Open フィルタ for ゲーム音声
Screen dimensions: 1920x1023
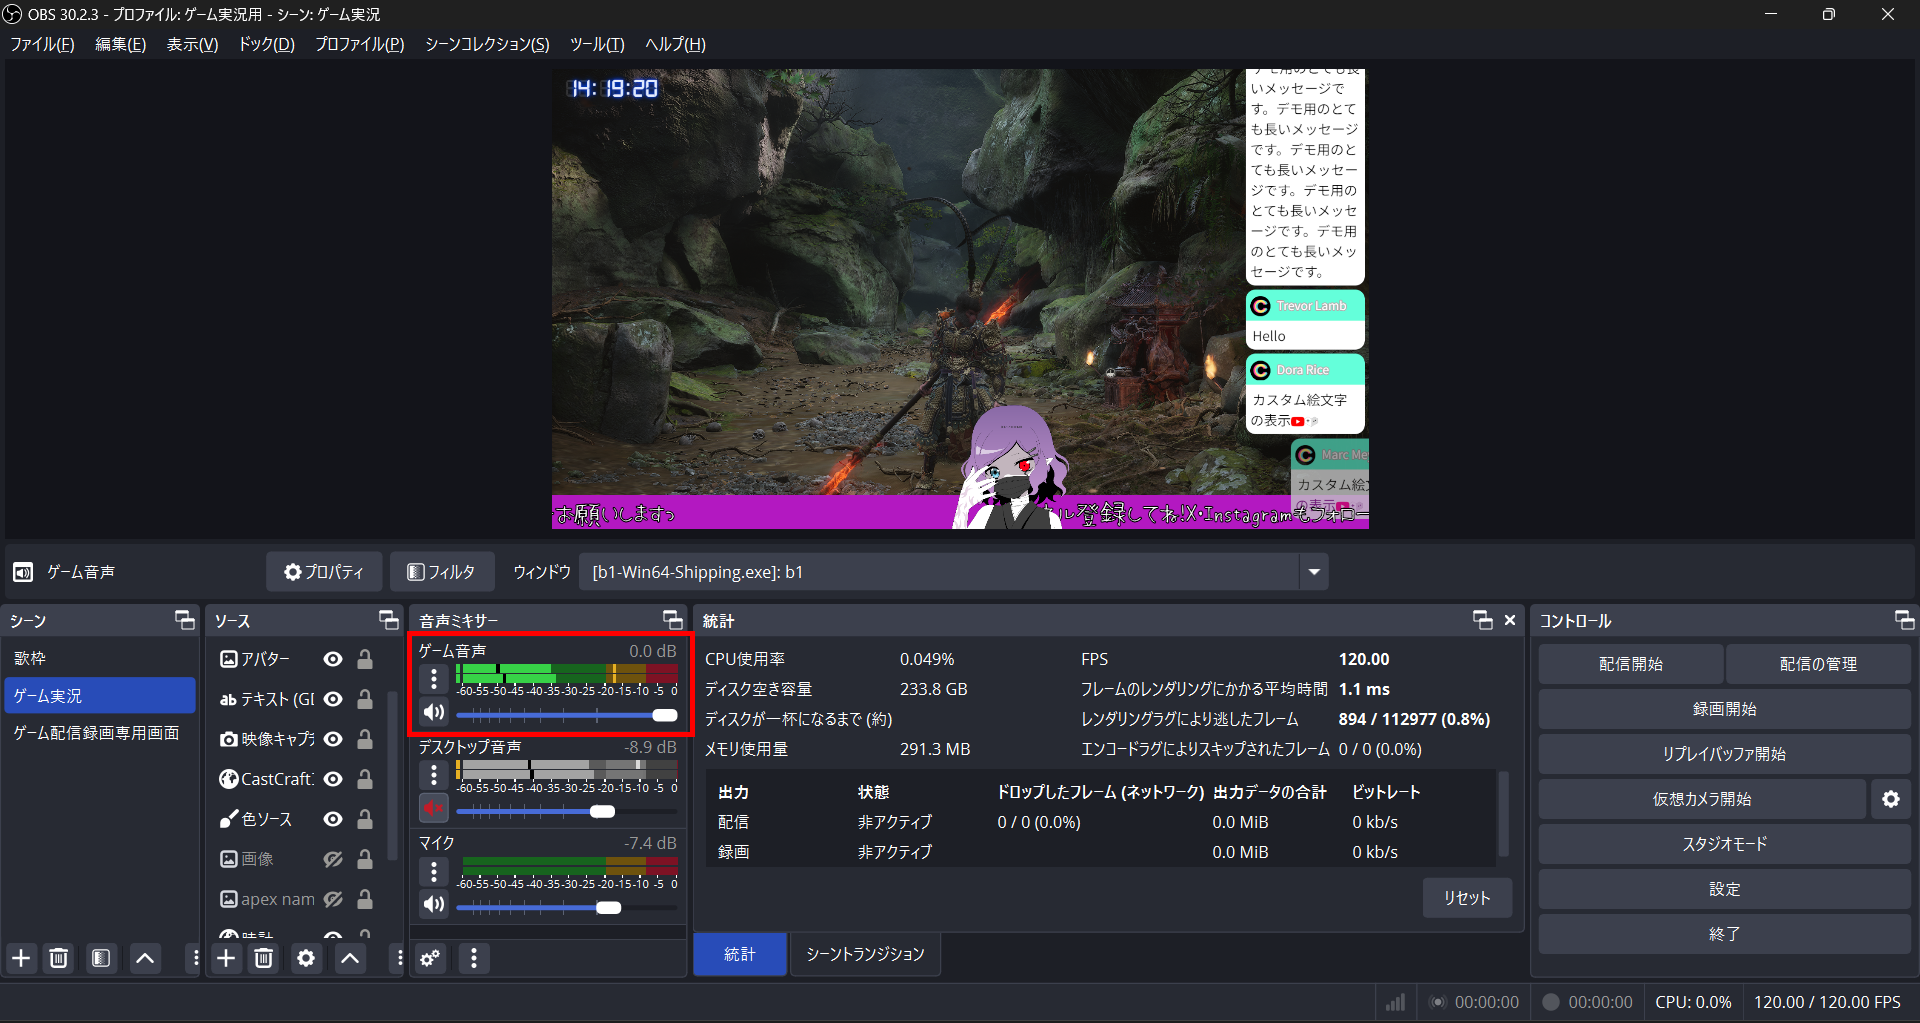pyautogui.click(x=441, y=572)
